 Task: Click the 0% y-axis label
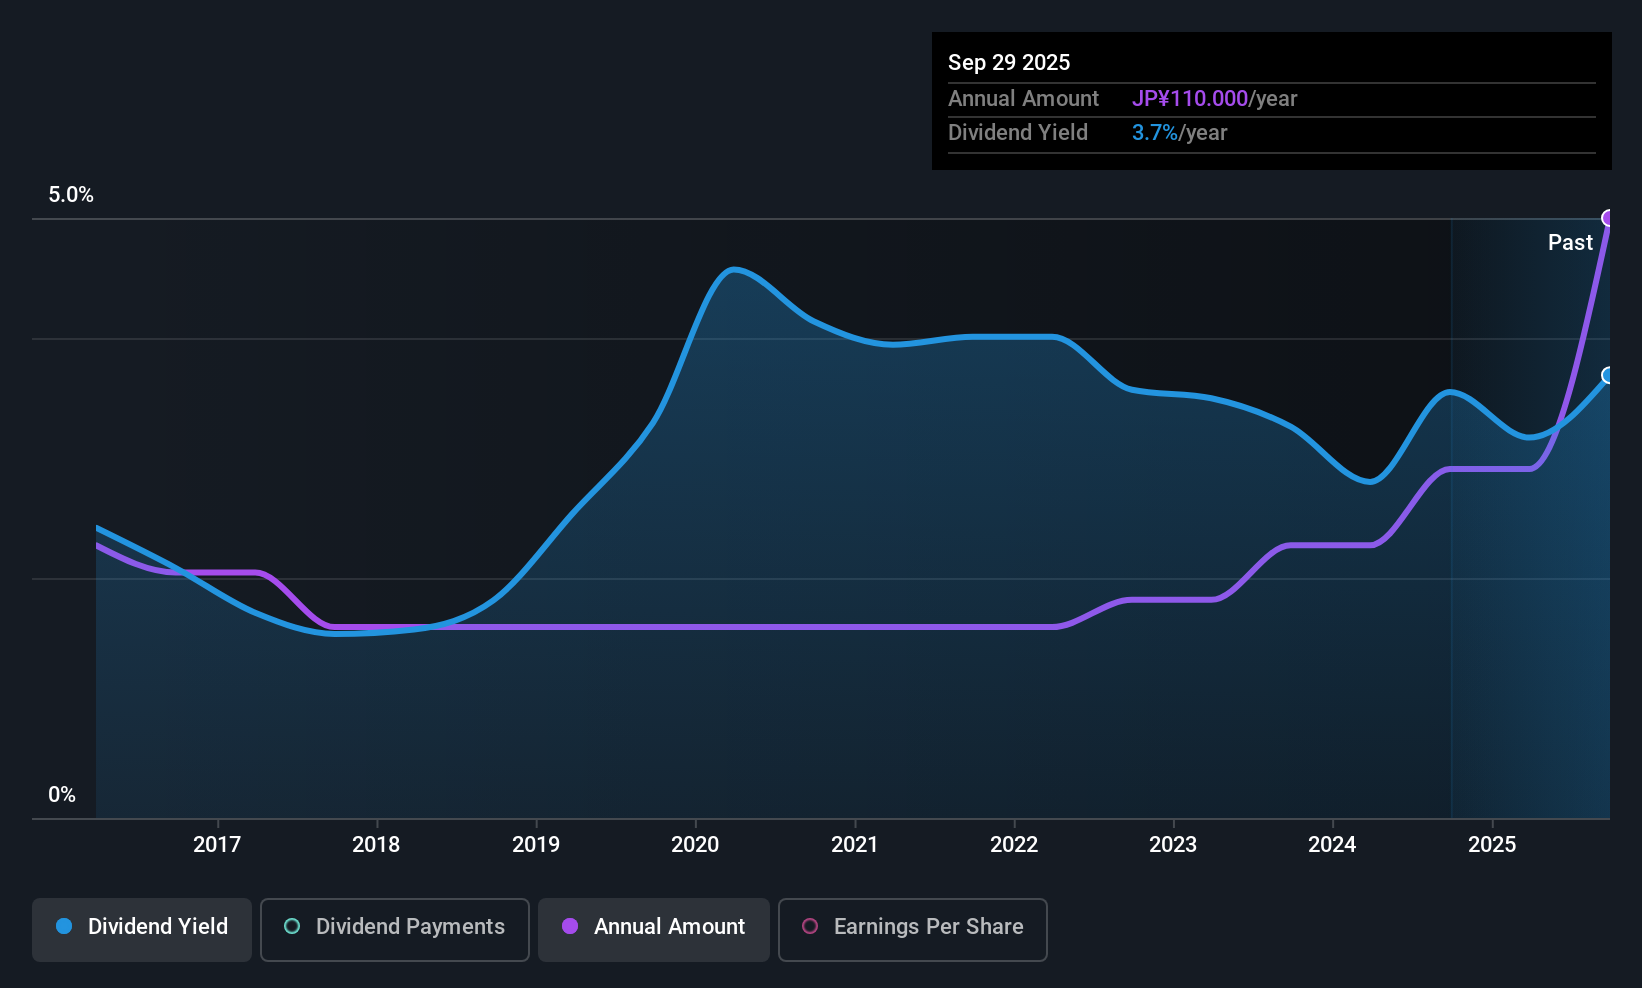(x=62, y=795)
